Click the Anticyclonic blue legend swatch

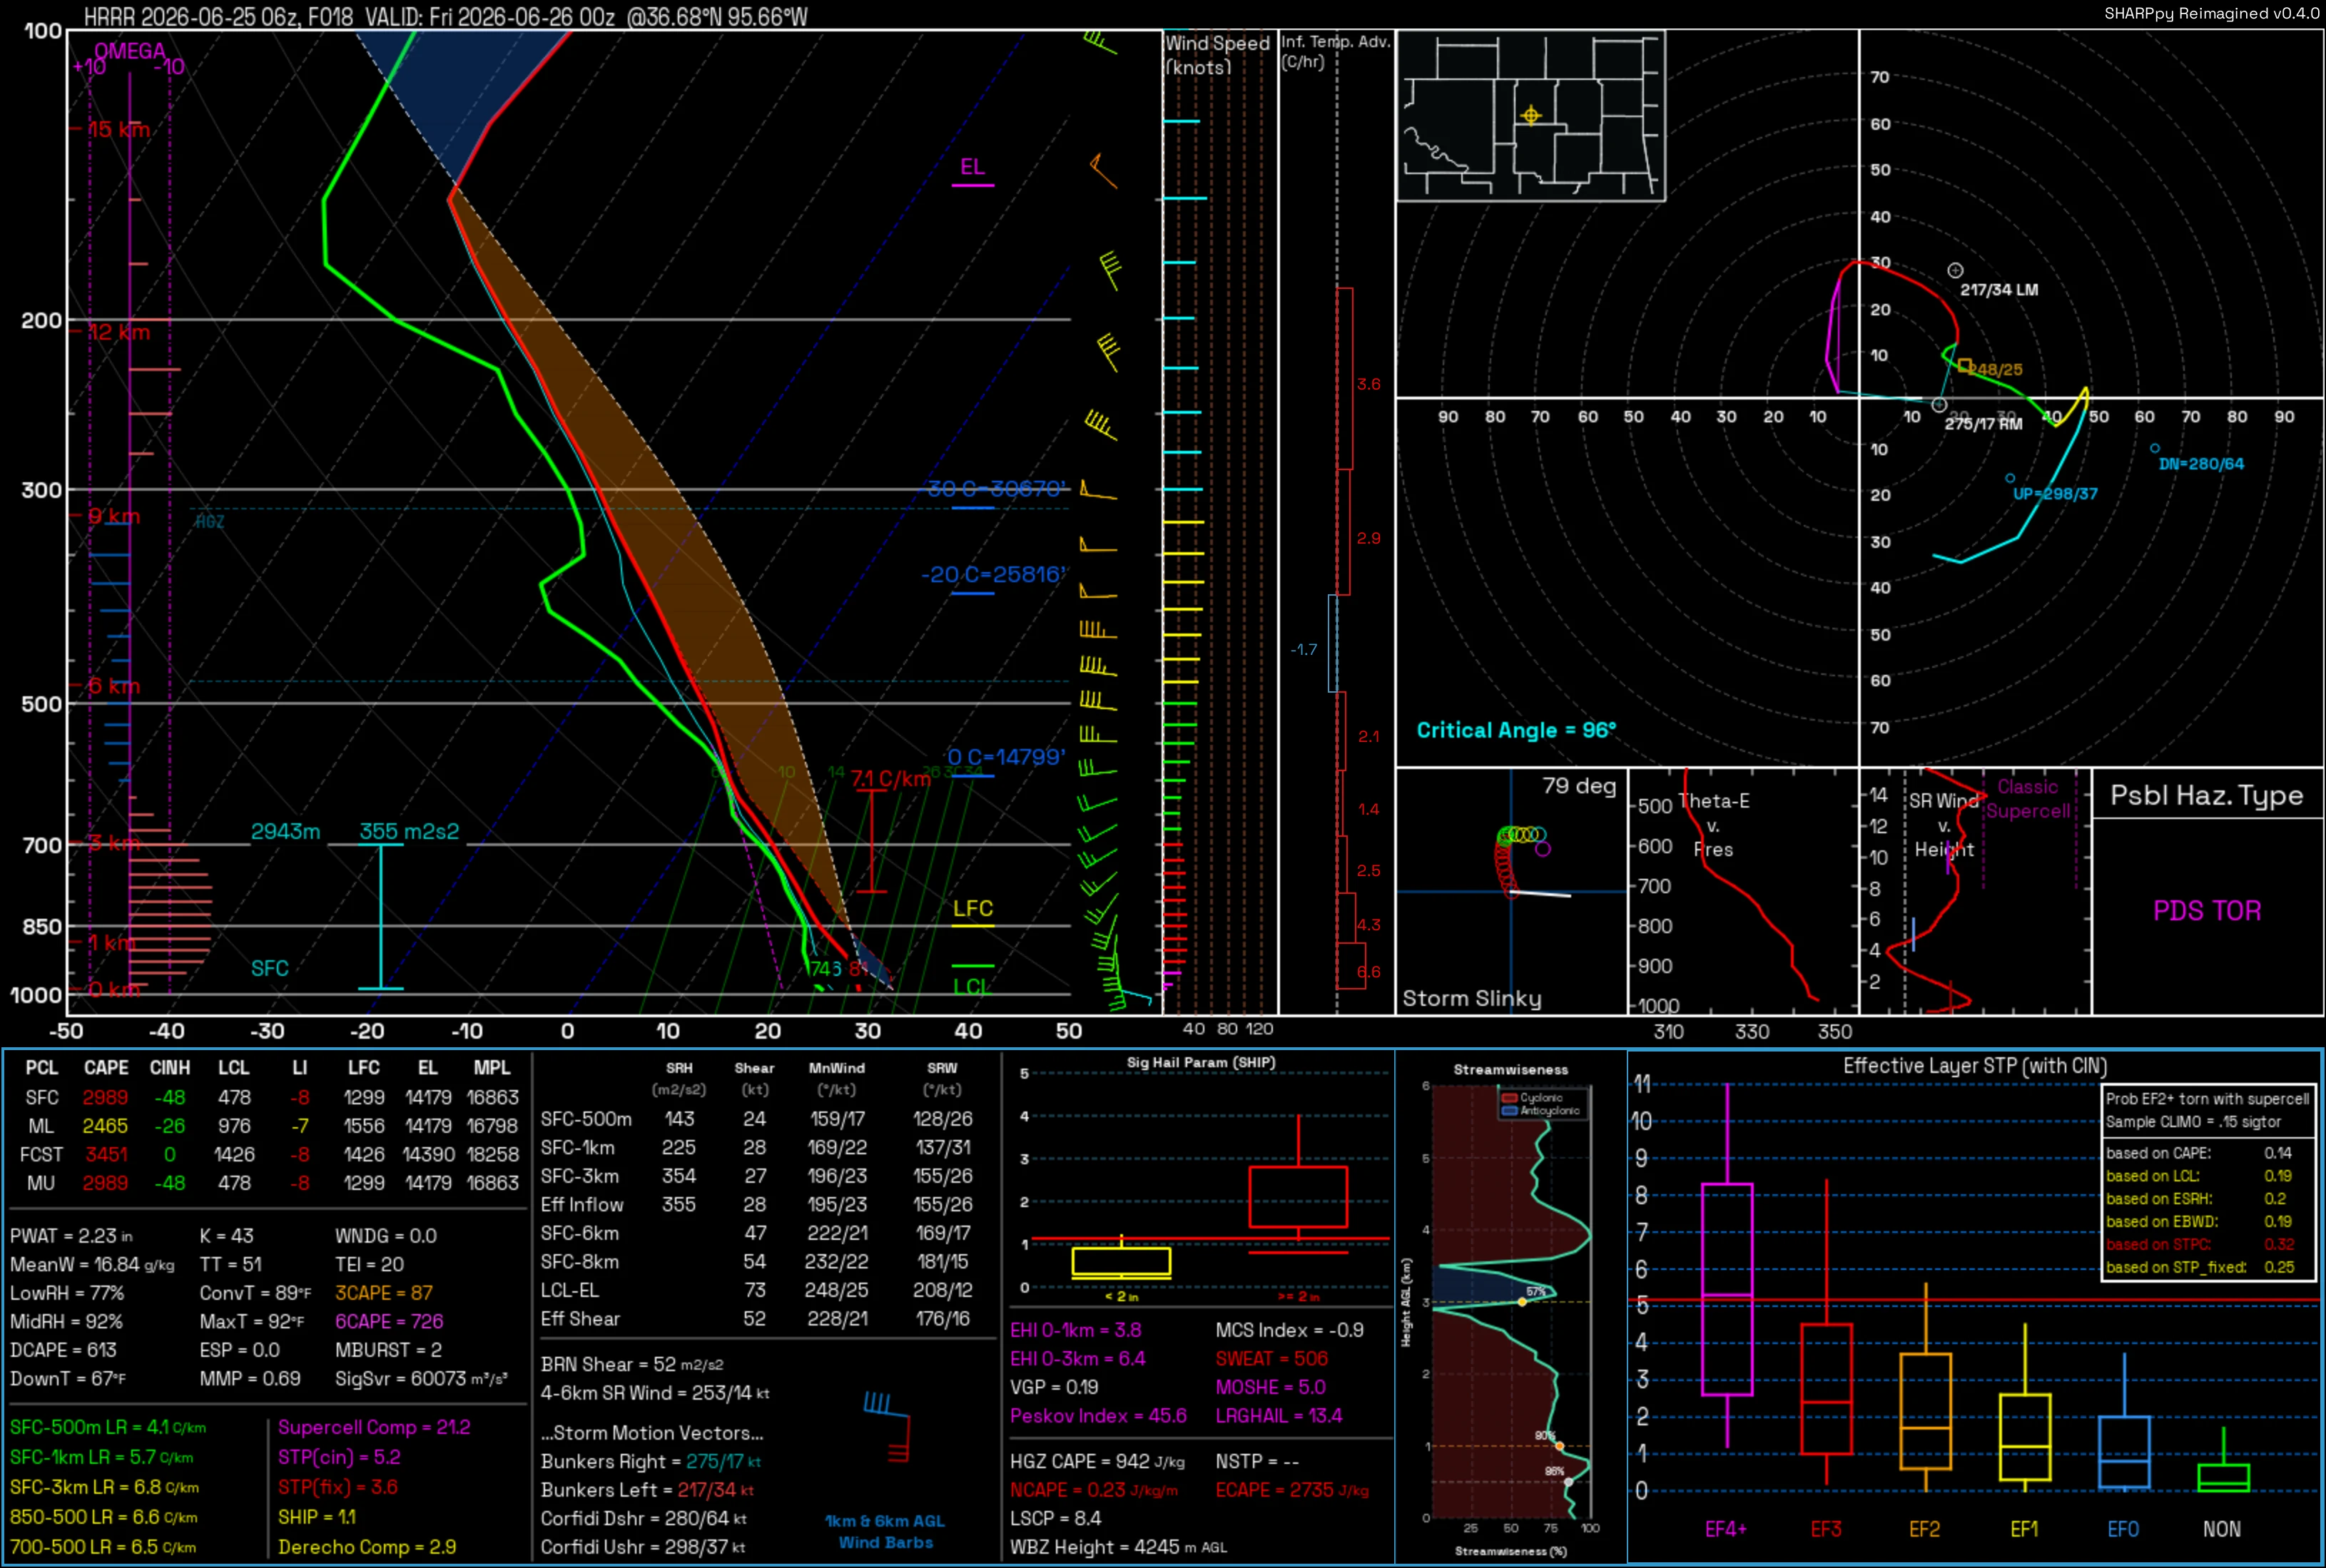[x=1510, y=1110]
